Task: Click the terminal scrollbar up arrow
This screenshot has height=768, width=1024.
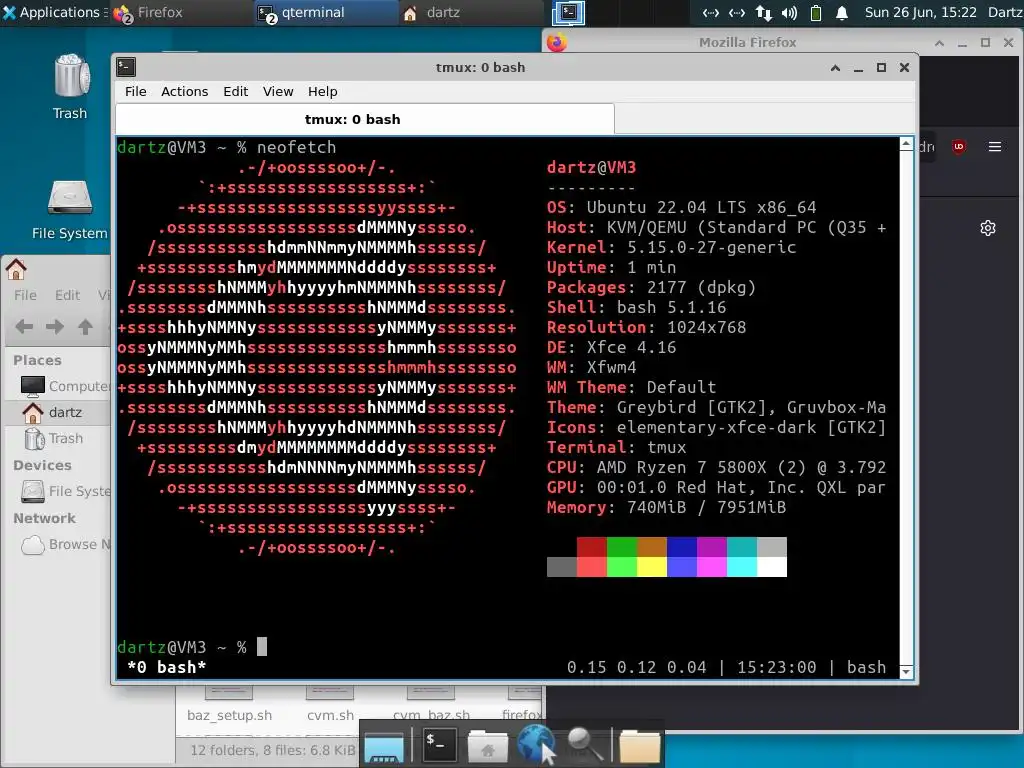Action: coord(906,144)
